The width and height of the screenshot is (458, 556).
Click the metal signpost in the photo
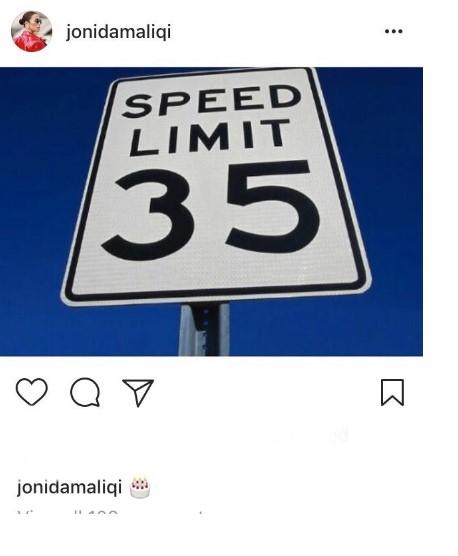[204, 329]
